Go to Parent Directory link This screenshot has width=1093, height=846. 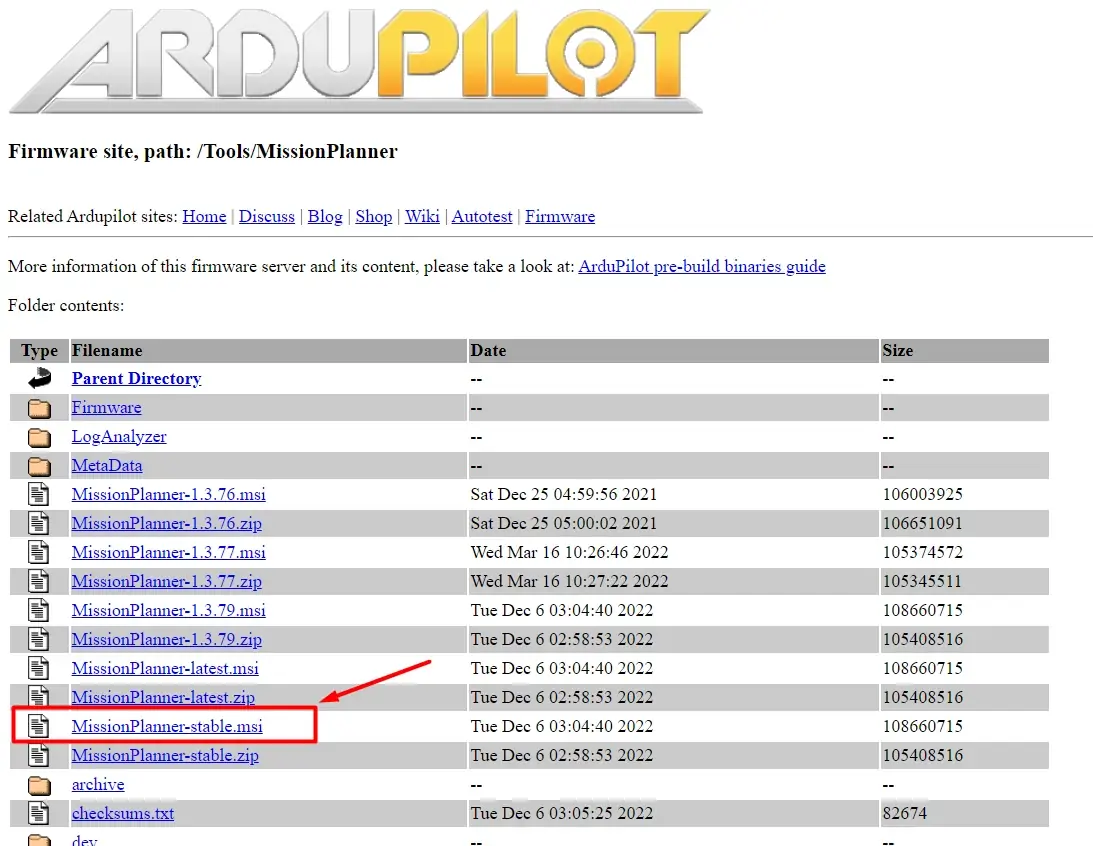[x=137, y=378]
